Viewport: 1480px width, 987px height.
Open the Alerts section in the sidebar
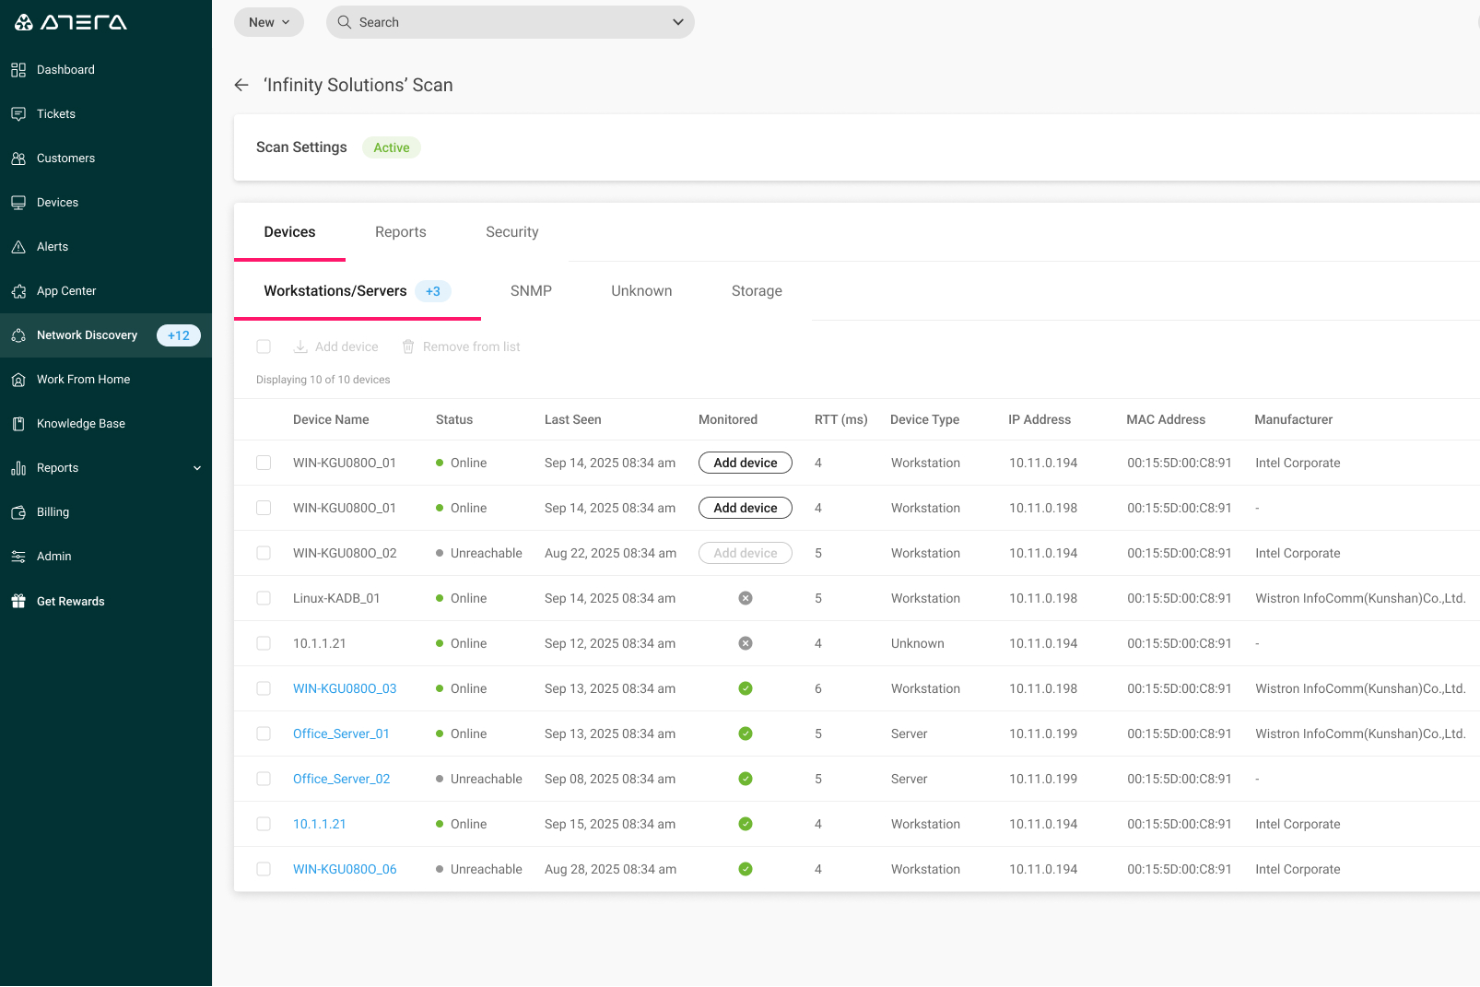(x=52, y=247)
